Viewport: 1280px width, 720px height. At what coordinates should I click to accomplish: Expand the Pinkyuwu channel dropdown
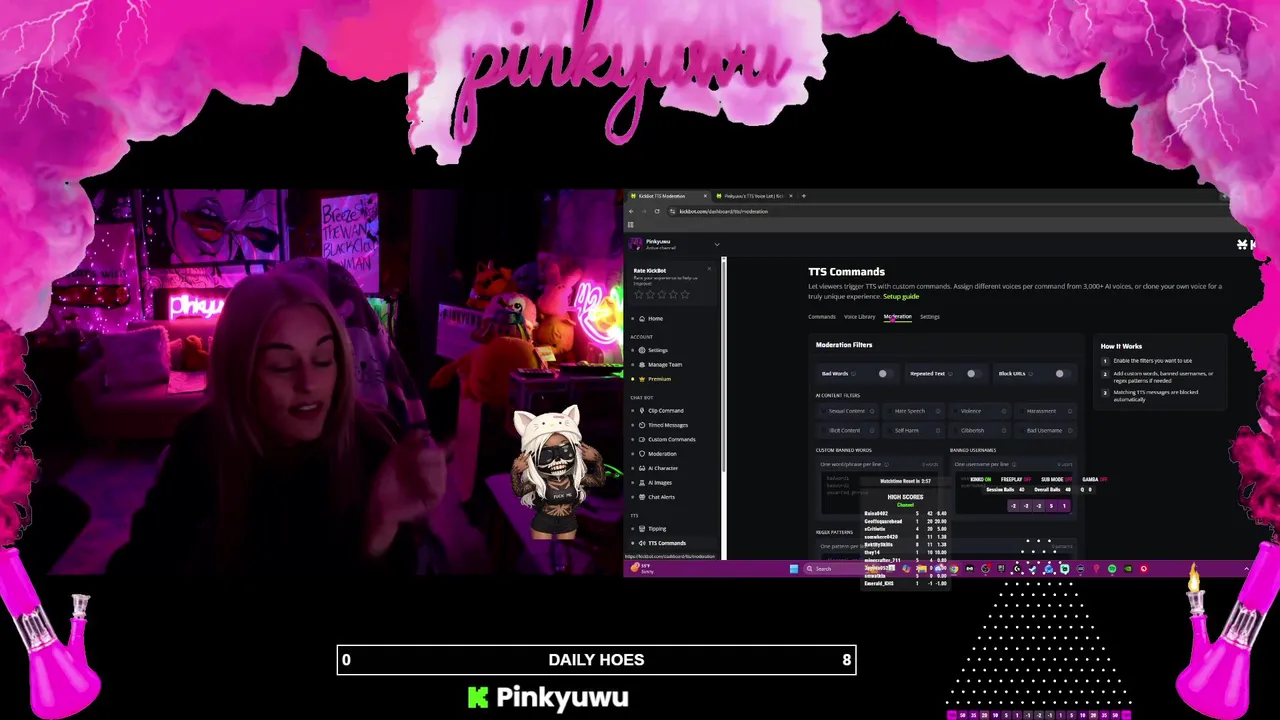[x=716, y=244]
